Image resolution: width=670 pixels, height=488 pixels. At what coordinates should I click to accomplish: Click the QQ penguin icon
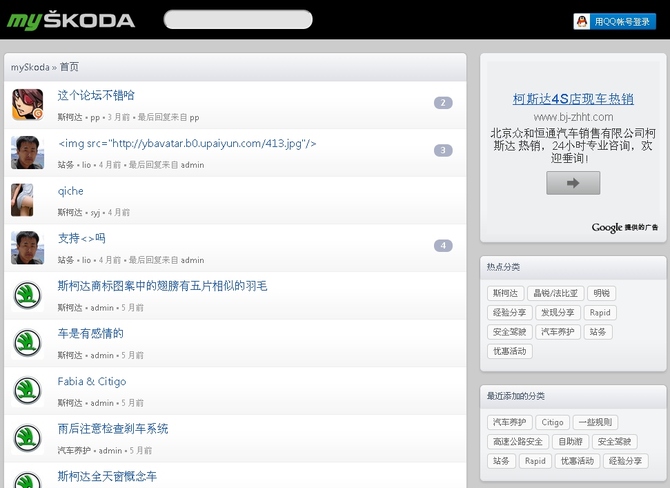point(582,21)
